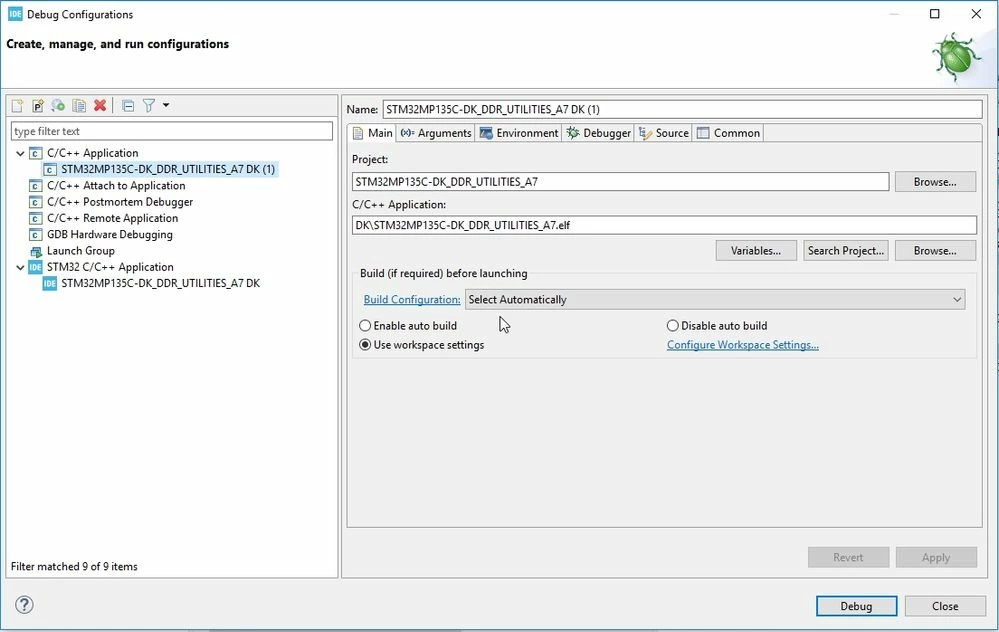Browse for the C/C++ application file

click(x=935, y=251)
